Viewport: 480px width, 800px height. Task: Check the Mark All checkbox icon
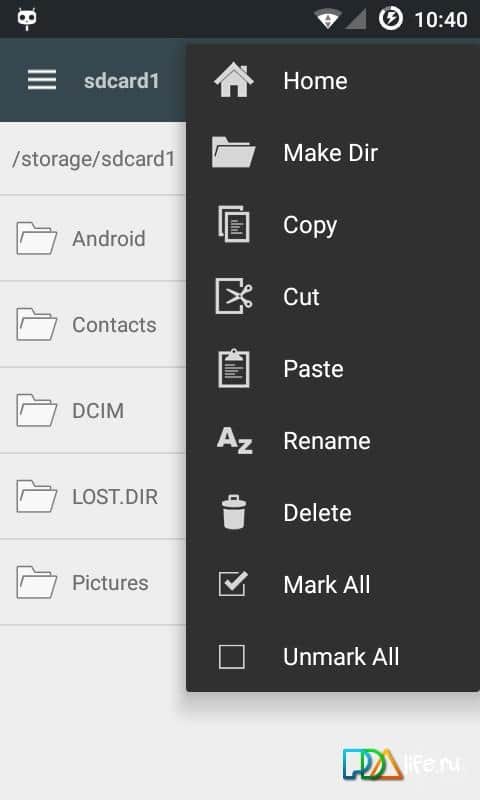pyautogui.click(x=233, y=584)
